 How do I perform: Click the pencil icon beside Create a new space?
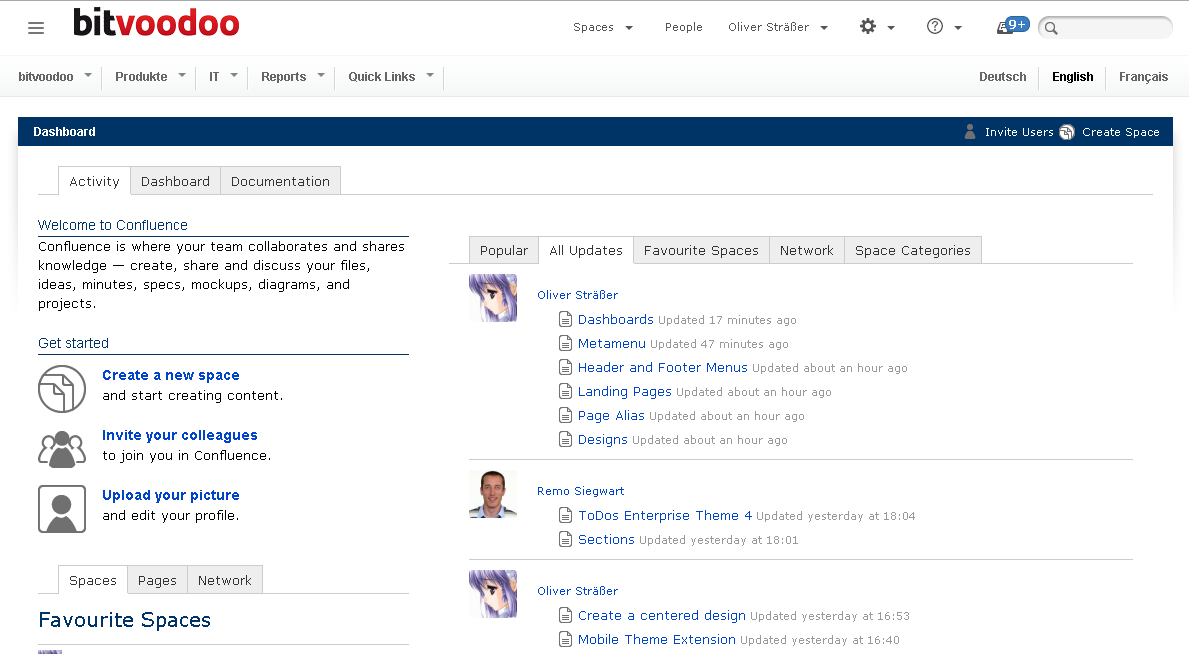click(x=62, y=389)
